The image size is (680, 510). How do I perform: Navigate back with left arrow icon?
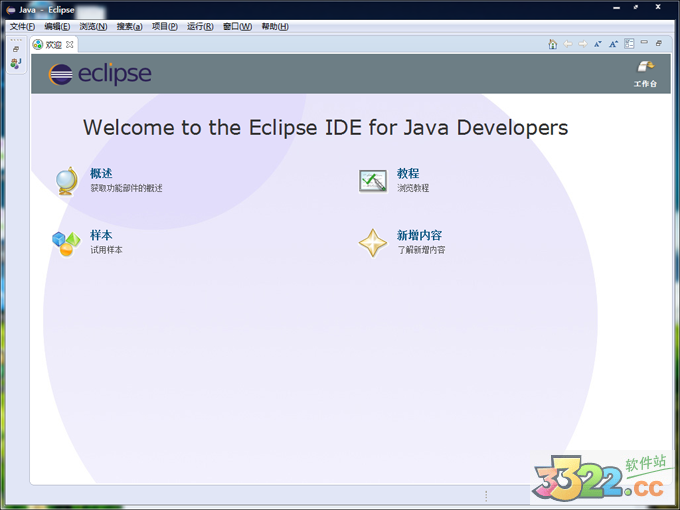coord(568,44)
